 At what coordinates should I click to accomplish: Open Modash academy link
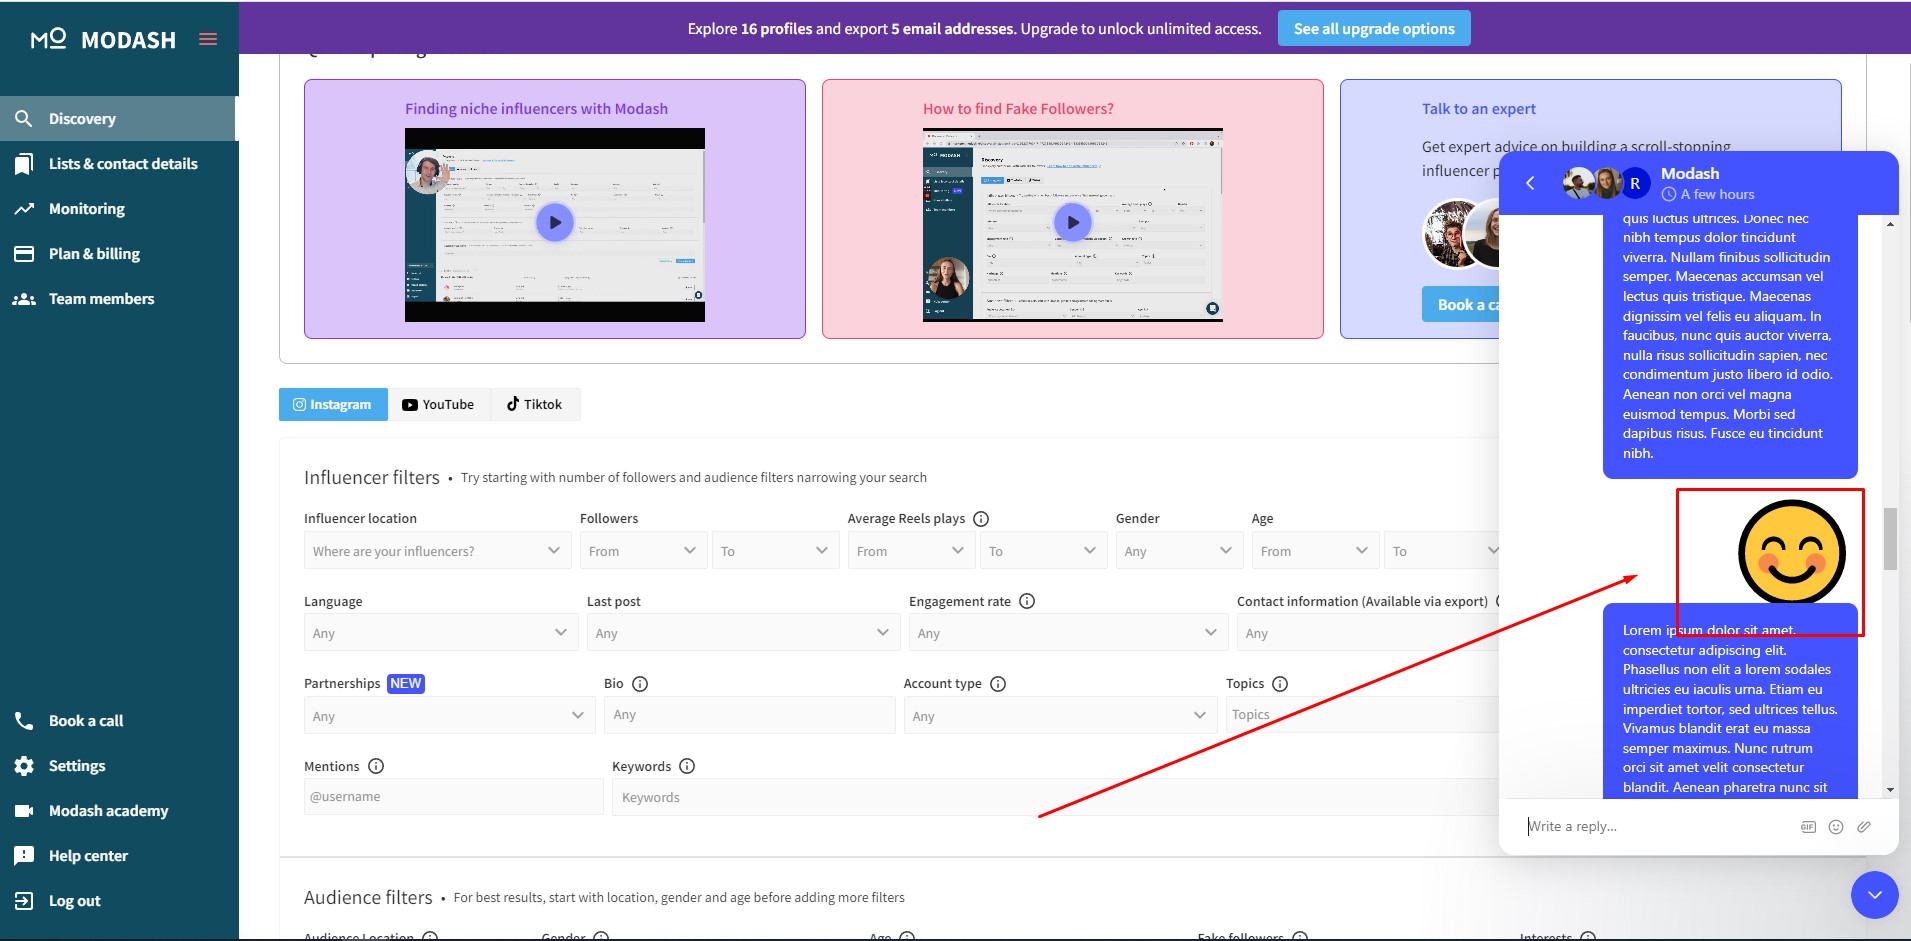click(x=118, y=811)
